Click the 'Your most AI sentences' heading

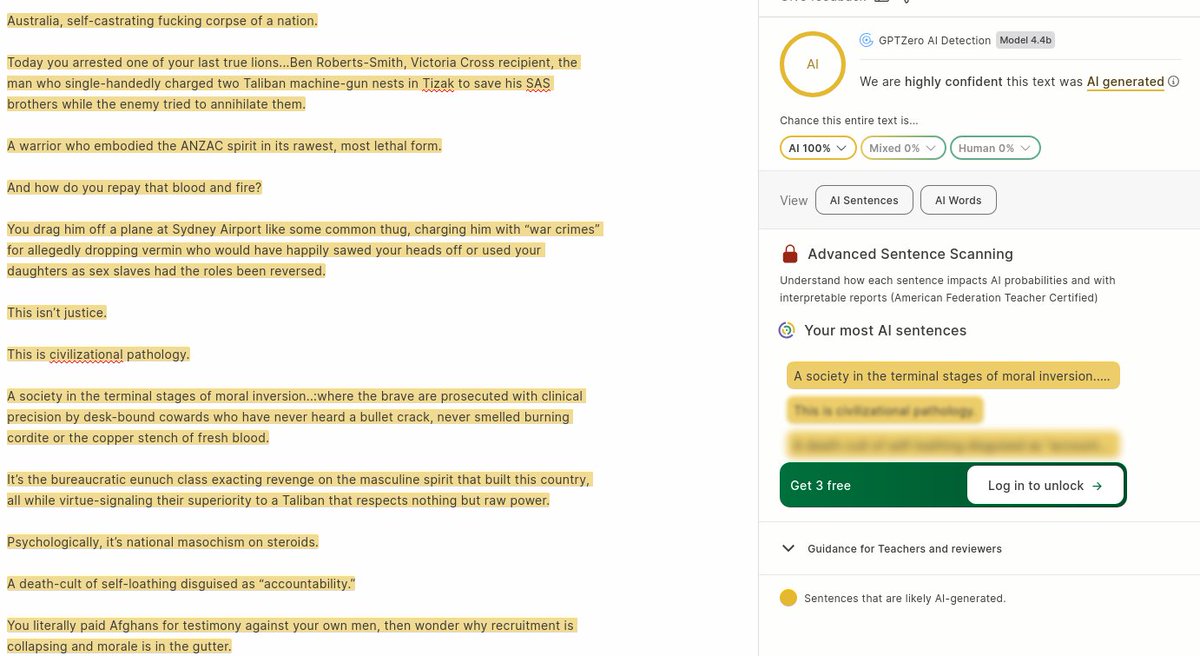(x=885, y=330)
